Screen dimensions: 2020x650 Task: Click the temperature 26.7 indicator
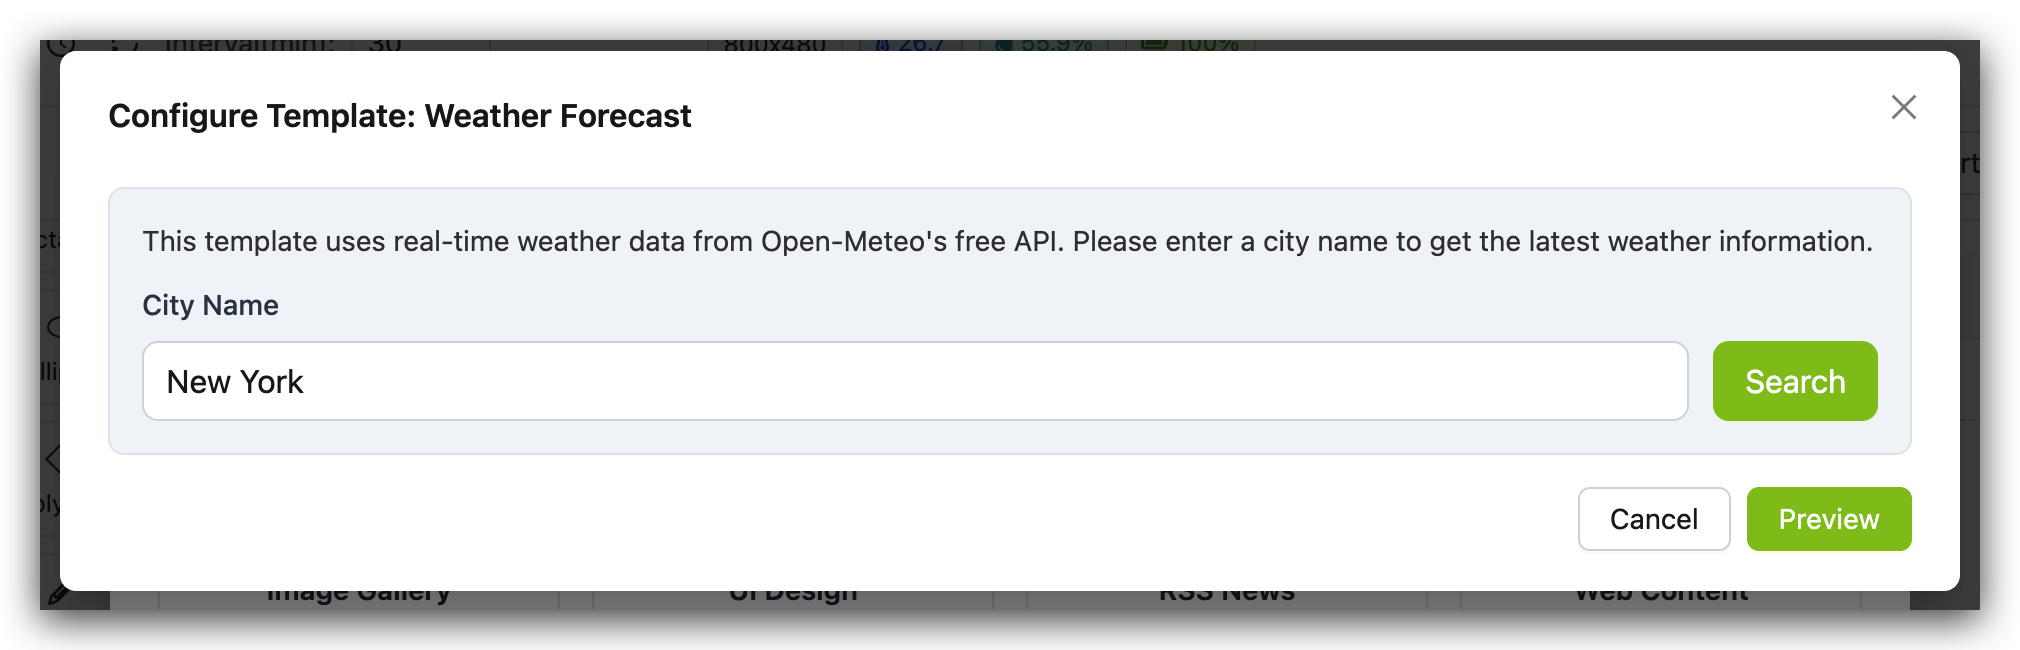[x=910, y=45]
